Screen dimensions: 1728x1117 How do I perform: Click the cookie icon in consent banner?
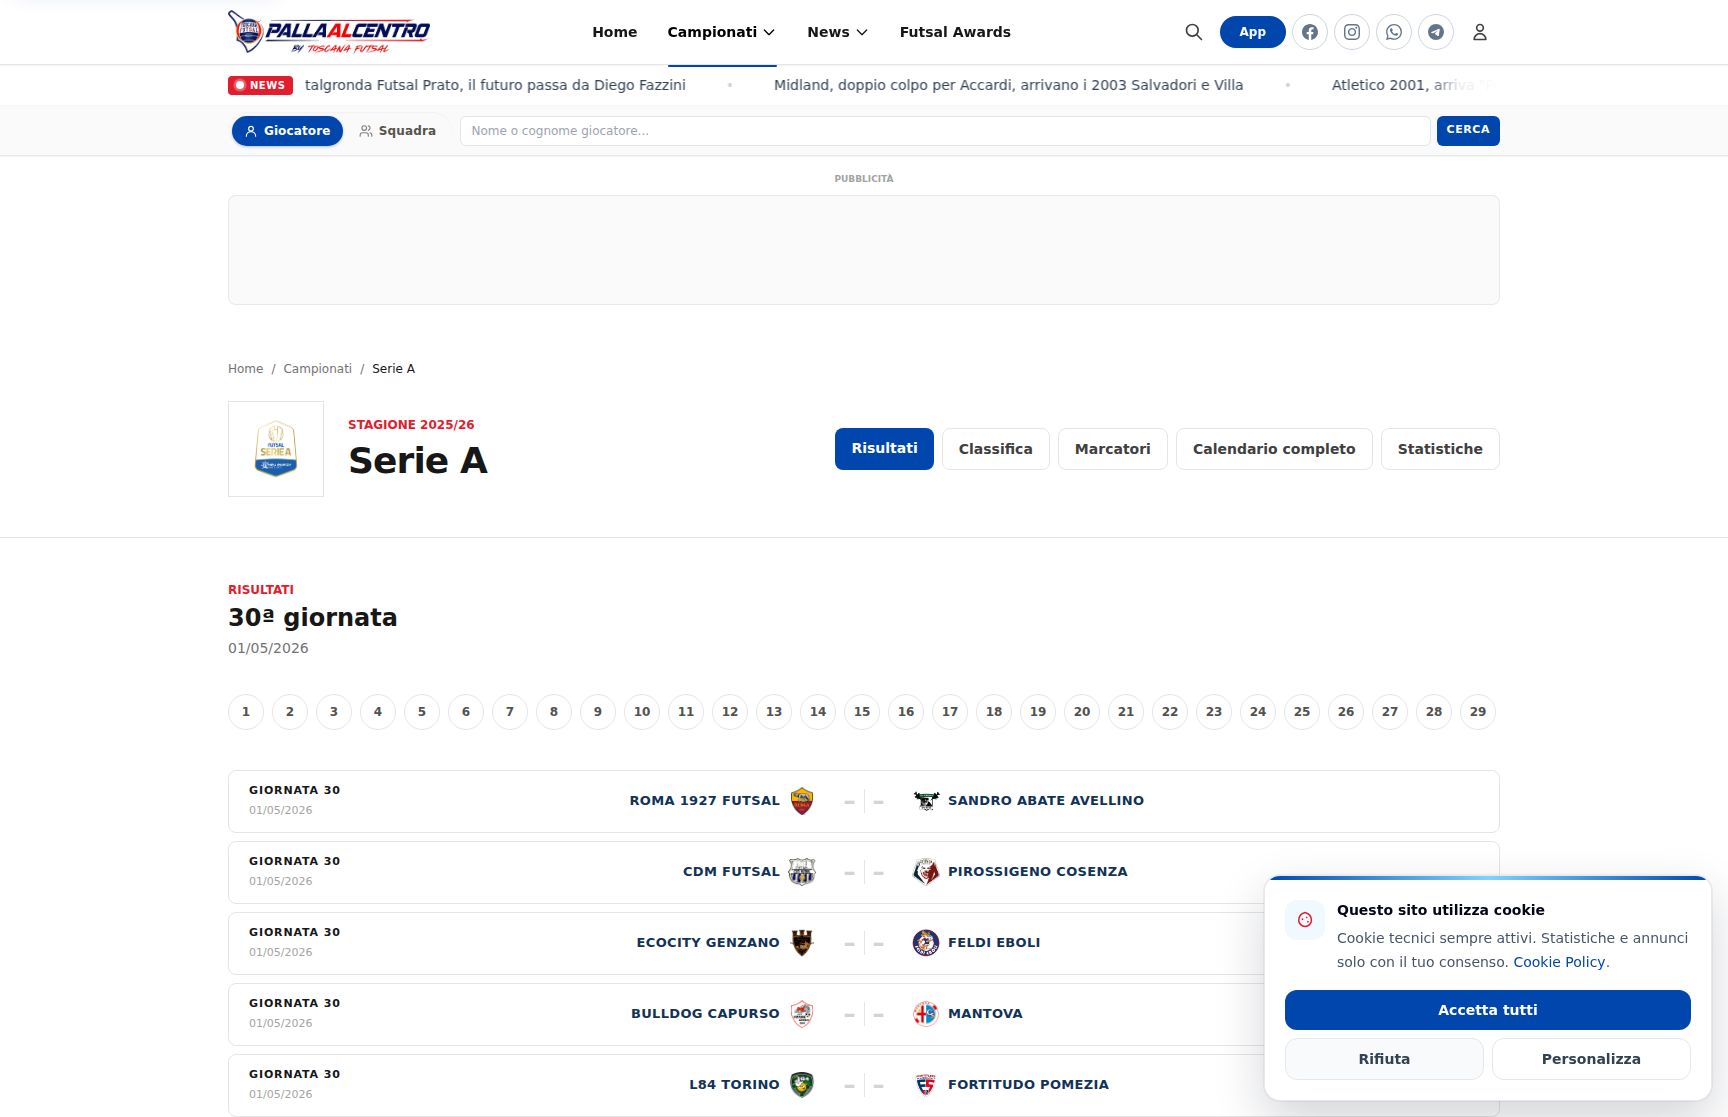[x=1305, y=920]
